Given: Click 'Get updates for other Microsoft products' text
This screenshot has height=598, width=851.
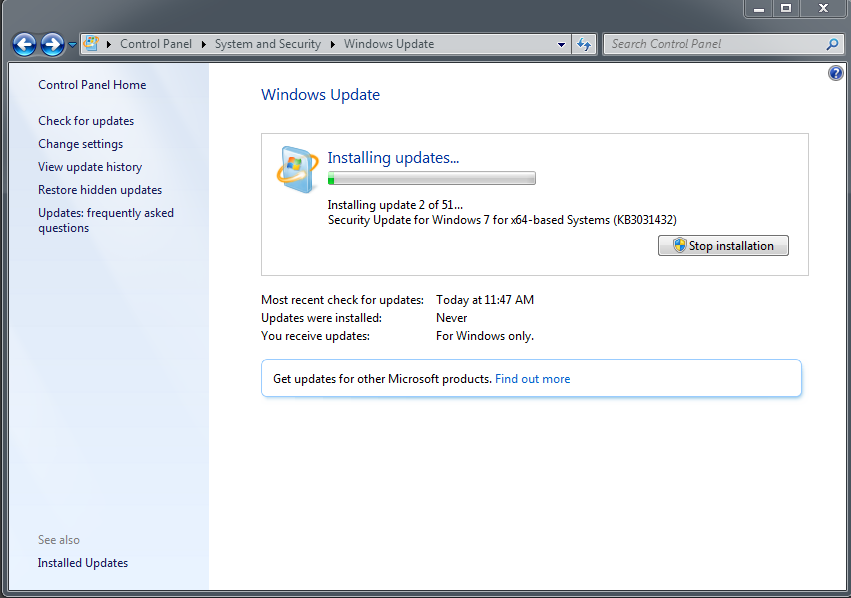Looking at the screenshot, I should point(382,379).
